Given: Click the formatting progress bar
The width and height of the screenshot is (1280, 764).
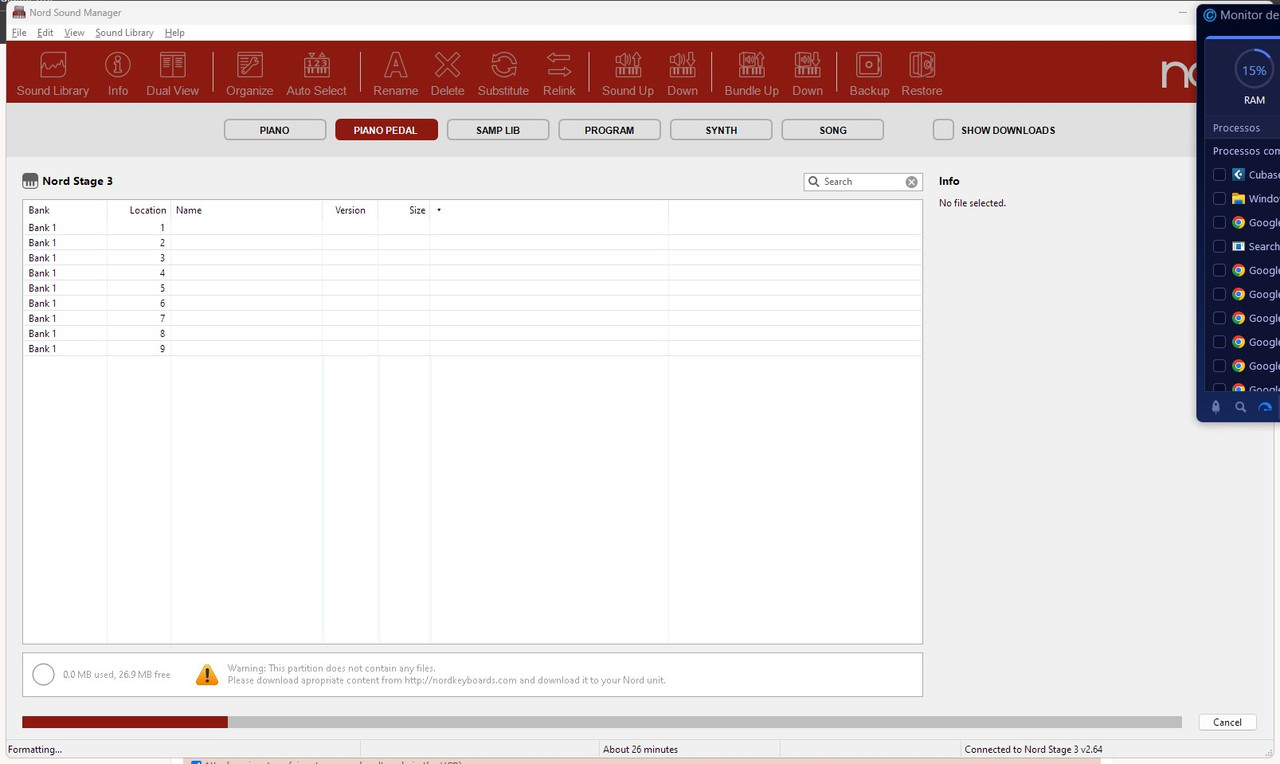Looking at the screenshot, I should click(x=602, y=722).
